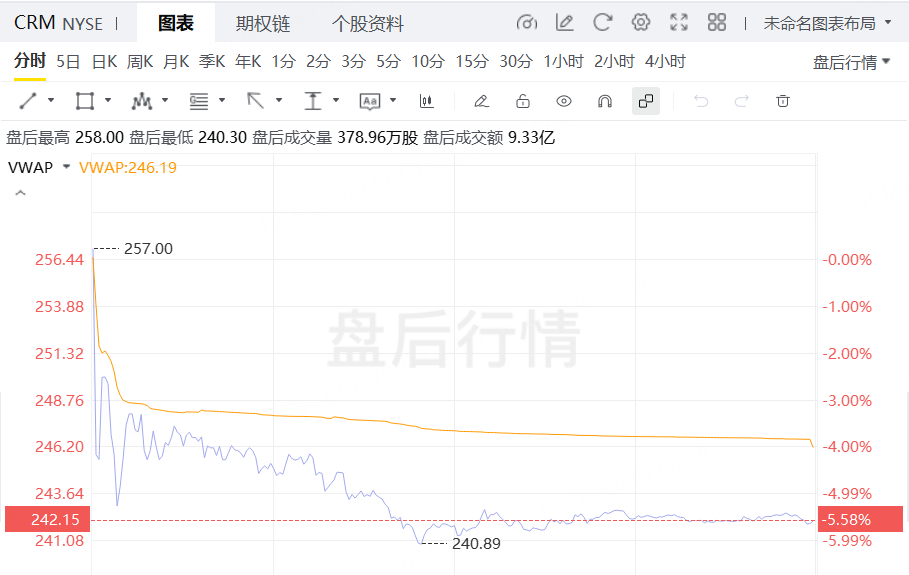Enter fullscreen chart mode

coord(679,22)
